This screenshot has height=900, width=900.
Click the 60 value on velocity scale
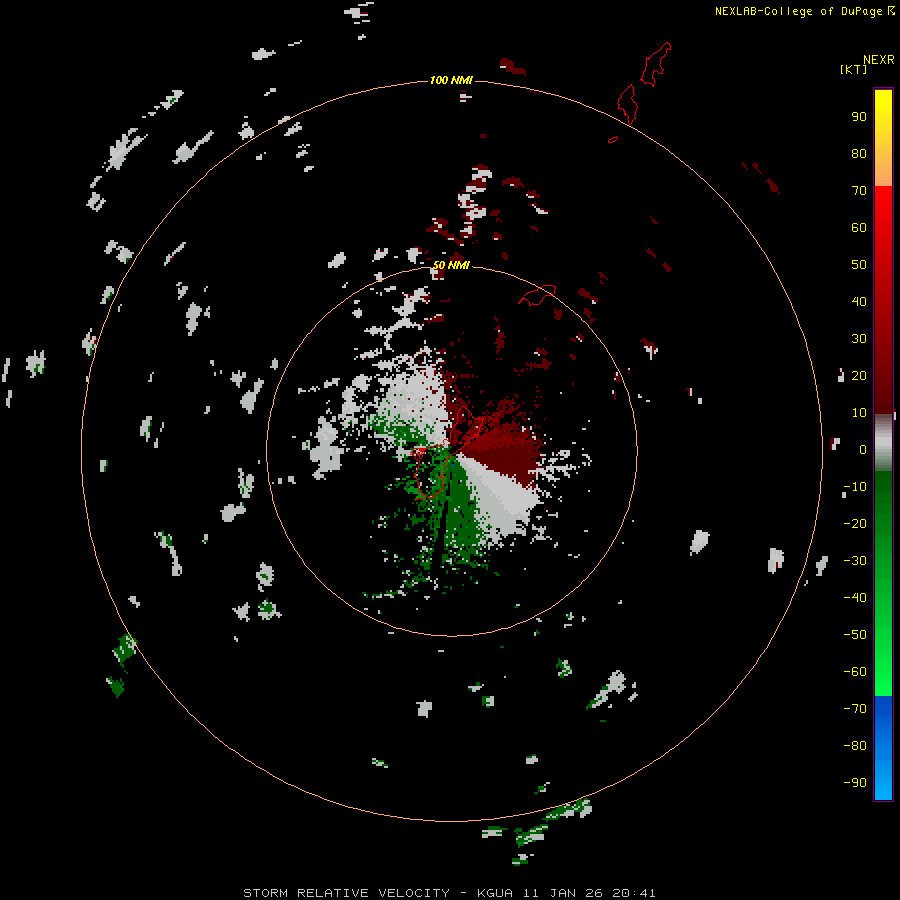(x=859, y=228)
